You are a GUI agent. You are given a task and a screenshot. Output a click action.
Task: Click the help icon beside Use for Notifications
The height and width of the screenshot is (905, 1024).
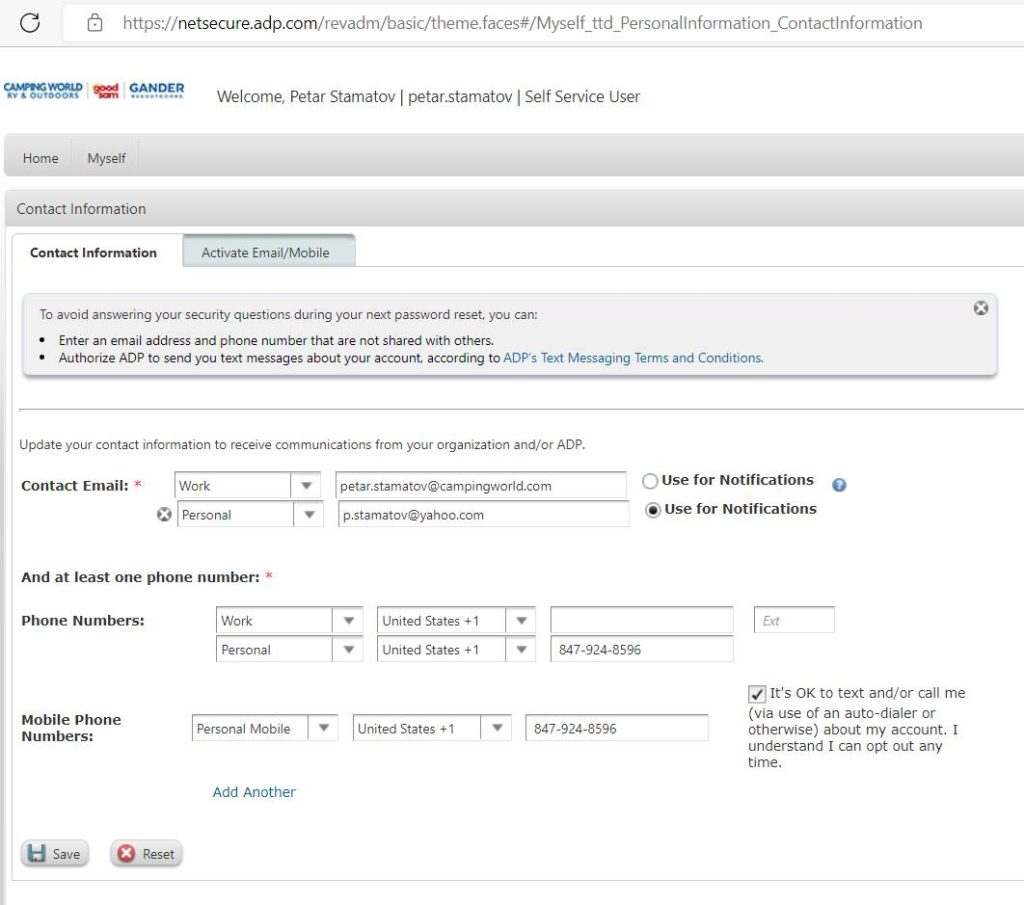click(839, 485)
